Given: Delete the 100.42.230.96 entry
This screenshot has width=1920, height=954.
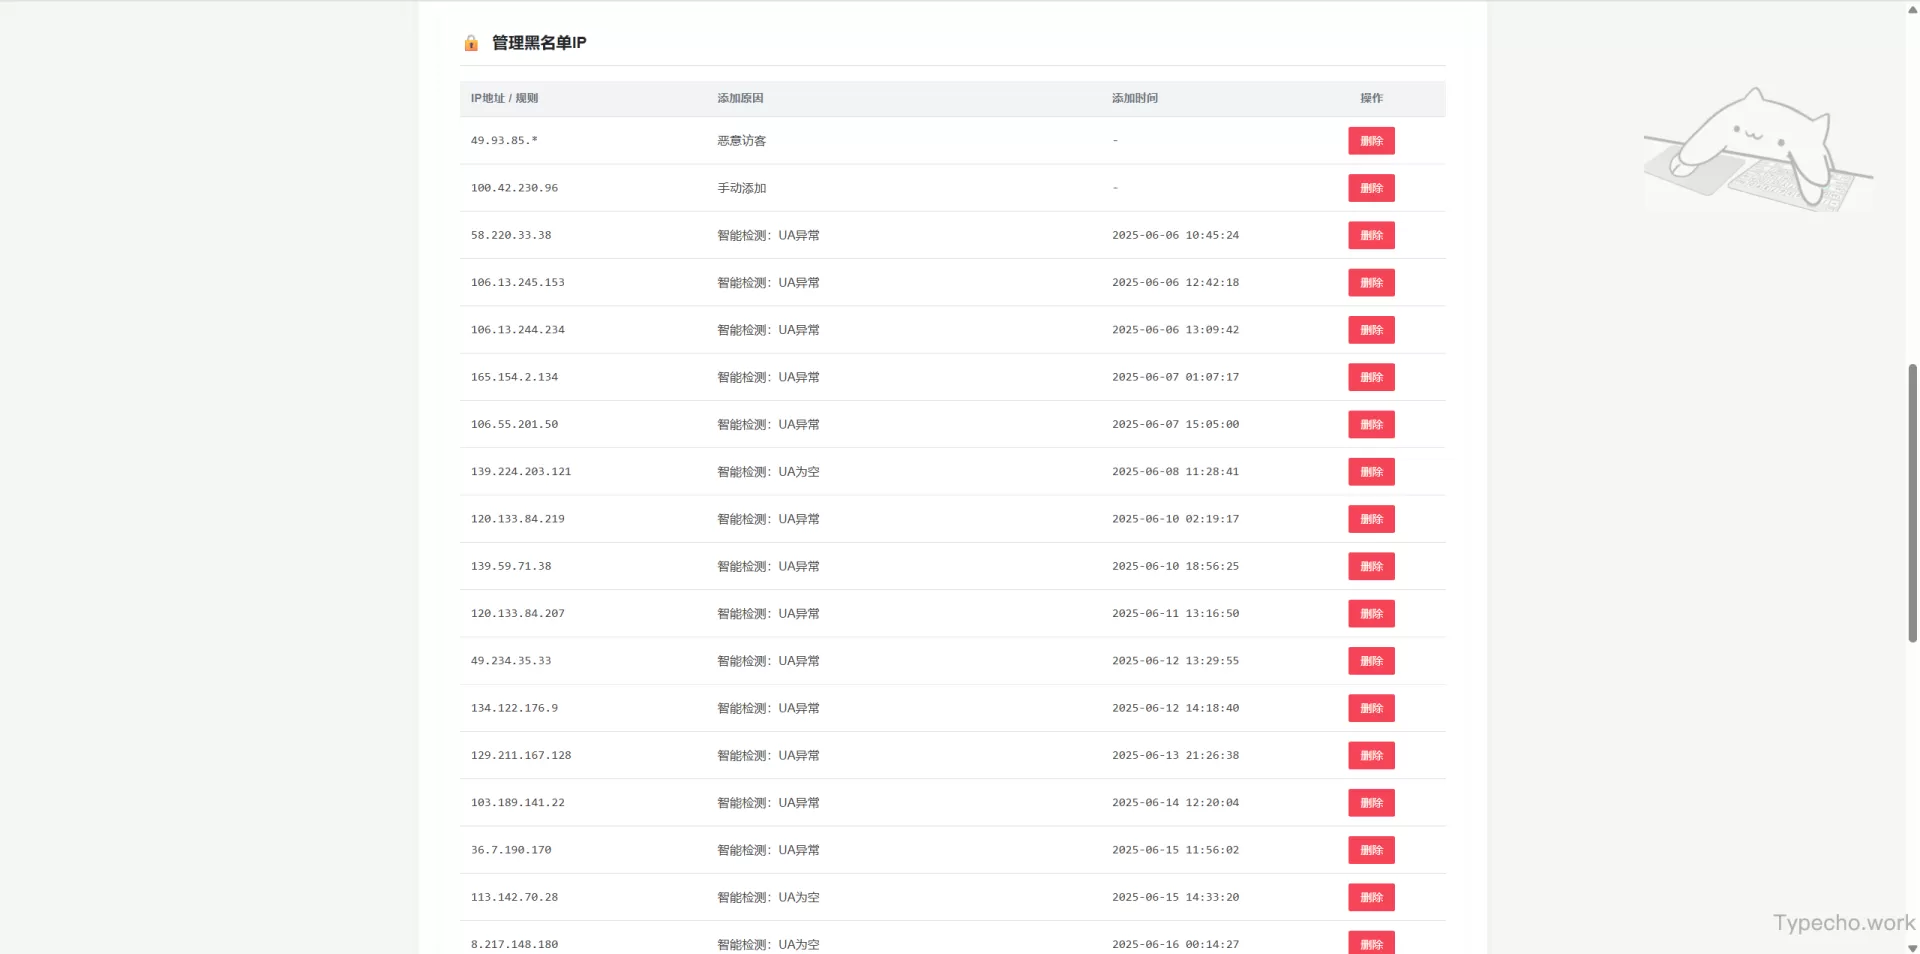Looking at the screenshot, I should click(x=1370, y=188).
